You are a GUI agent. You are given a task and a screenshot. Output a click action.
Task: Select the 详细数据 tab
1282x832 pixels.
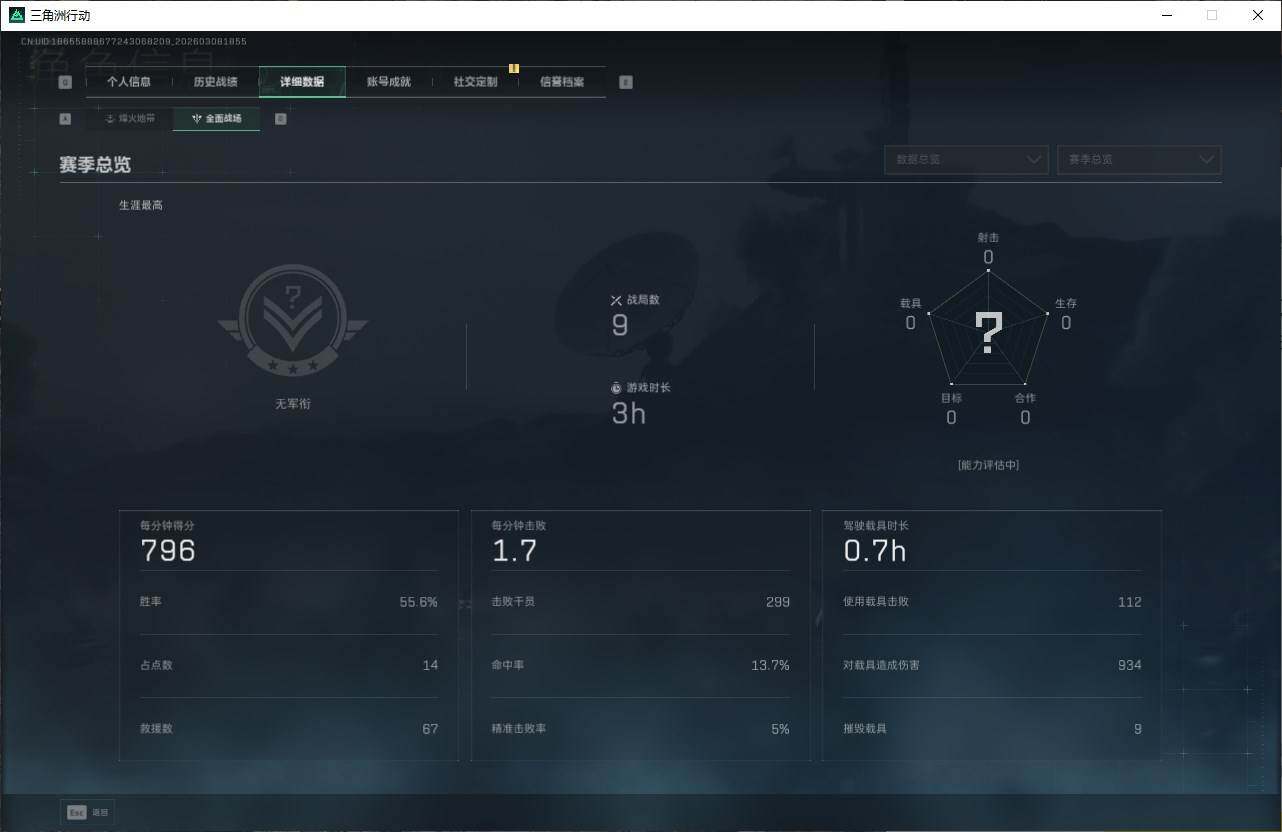(x=302, y=82)
